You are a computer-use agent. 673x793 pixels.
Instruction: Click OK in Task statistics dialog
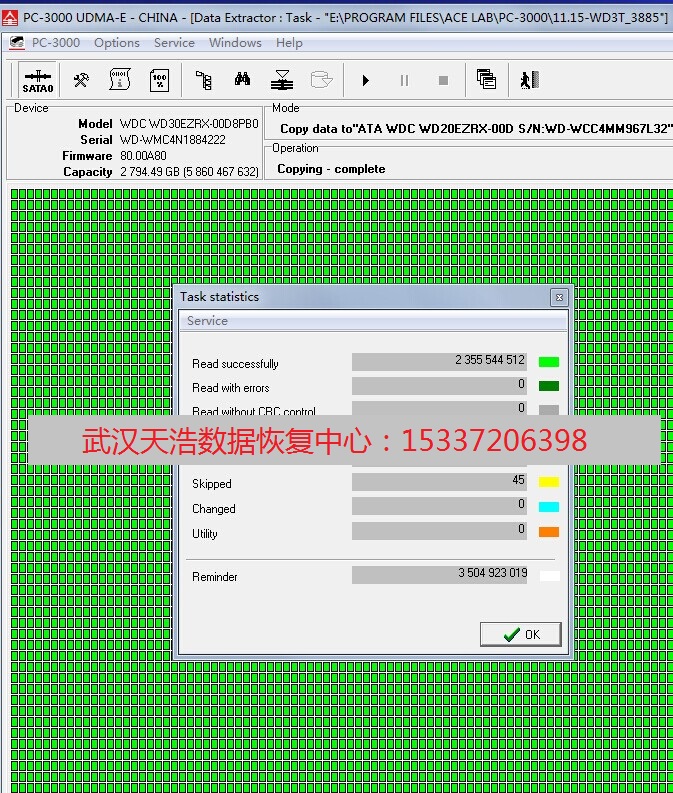click(x=521, y=634)
